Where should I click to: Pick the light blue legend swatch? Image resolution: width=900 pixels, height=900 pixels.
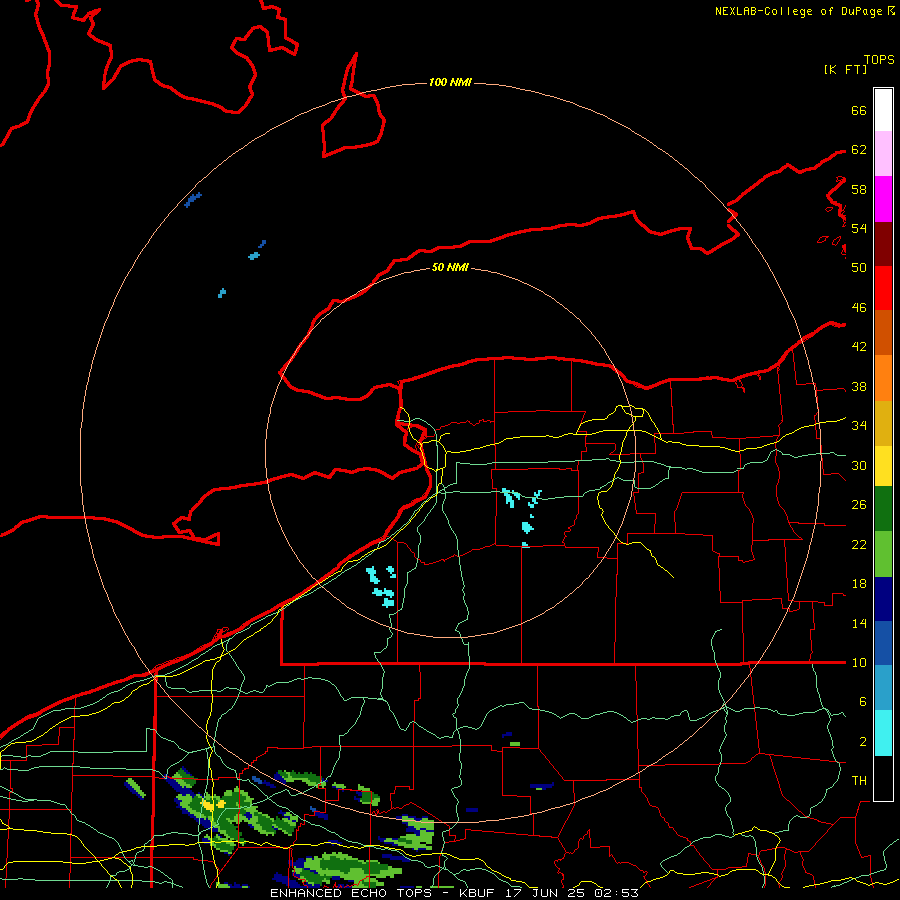[x=883, y=688]
